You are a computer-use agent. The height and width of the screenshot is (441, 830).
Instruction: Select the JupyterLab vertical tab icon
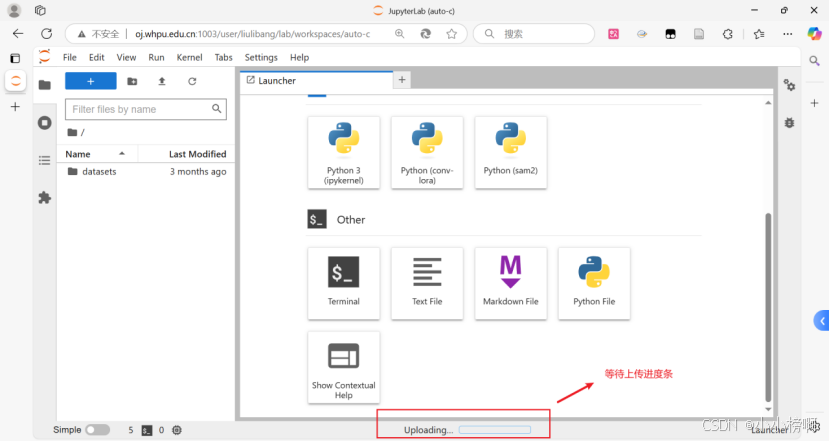(x=15, y=81)
